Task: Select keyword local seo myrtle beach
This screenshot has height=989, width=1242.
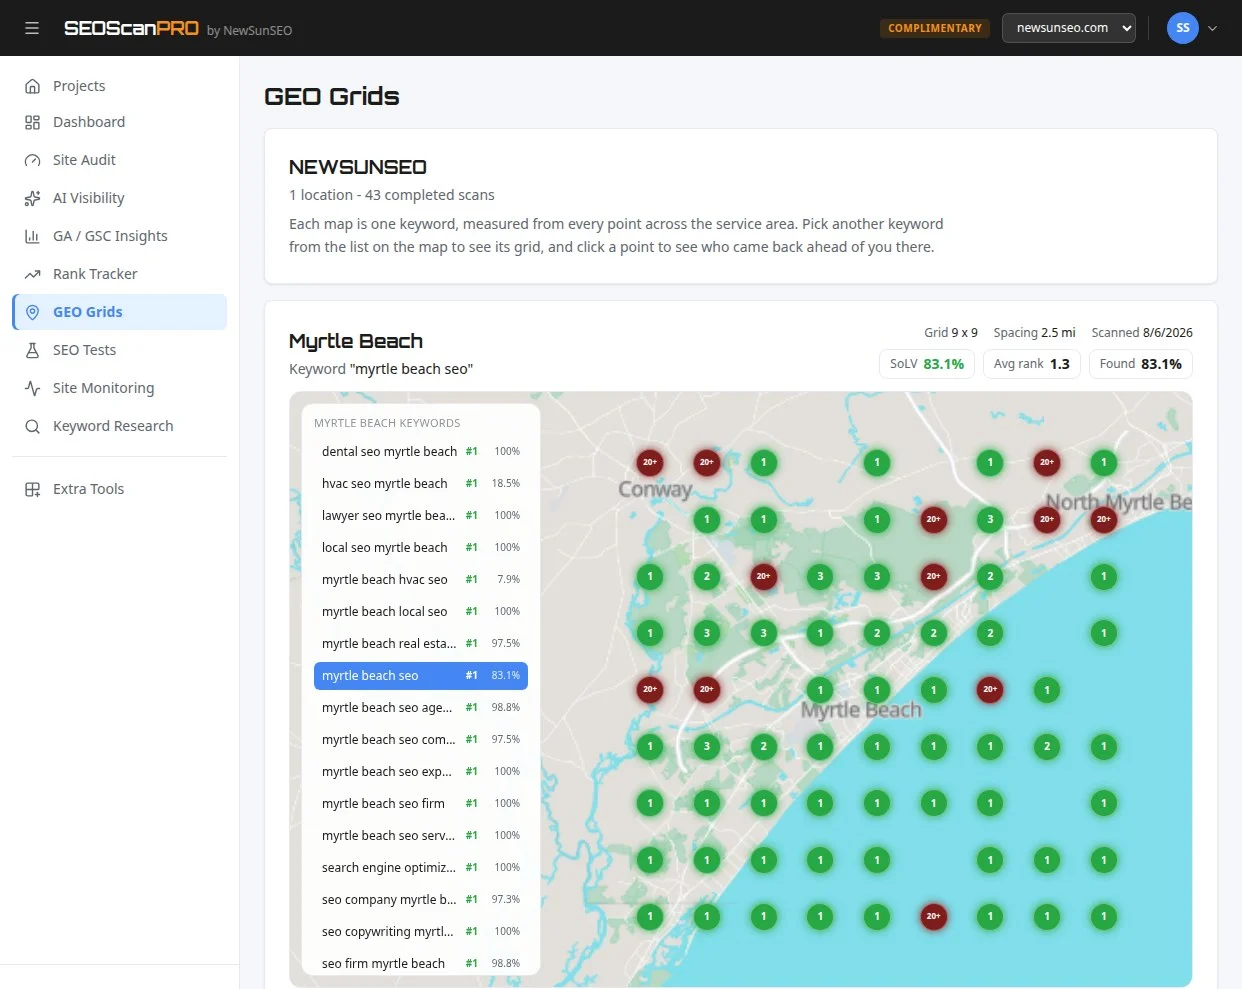Action: pyautogui.click(x=421, y=548)
